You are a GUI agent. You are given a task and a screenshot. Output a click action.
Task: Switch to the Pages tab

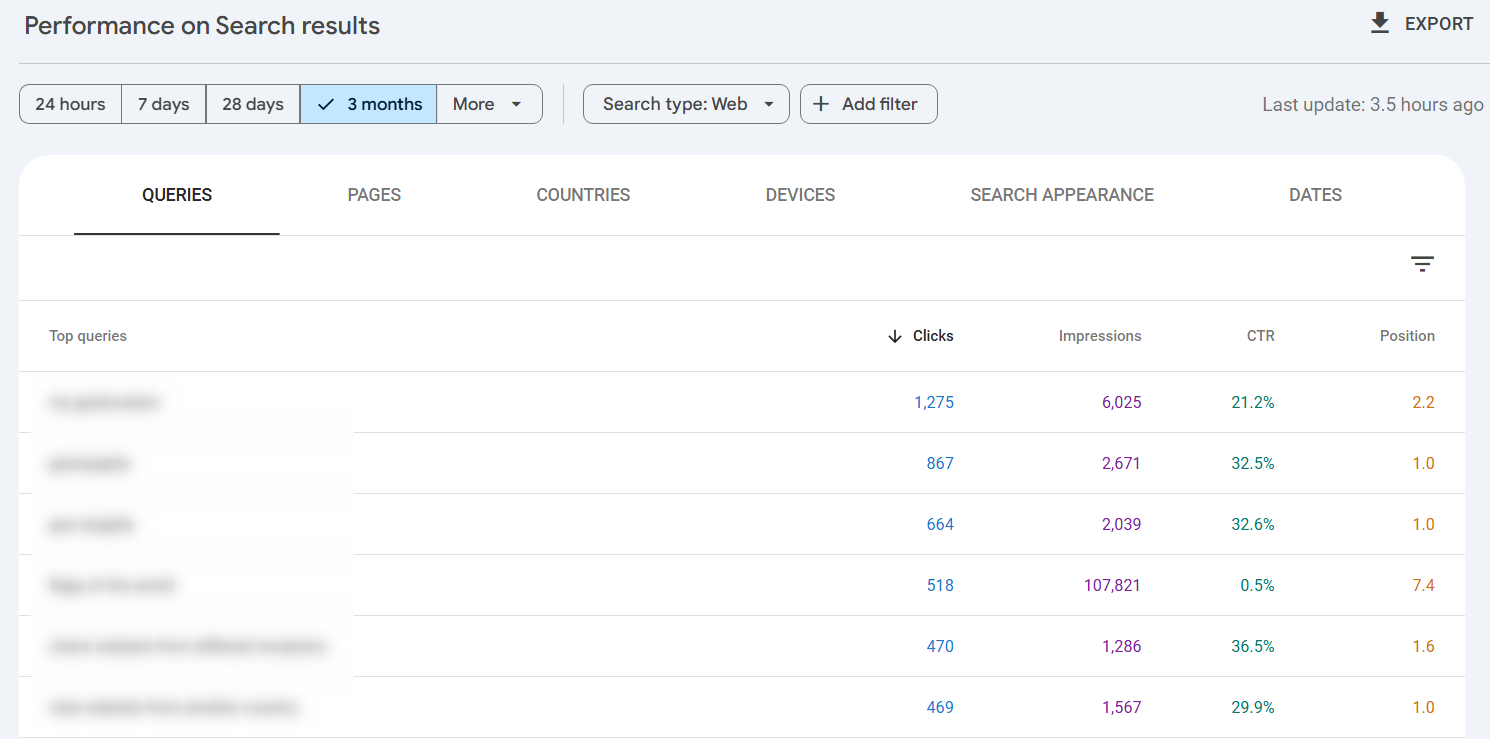[374, 195]
